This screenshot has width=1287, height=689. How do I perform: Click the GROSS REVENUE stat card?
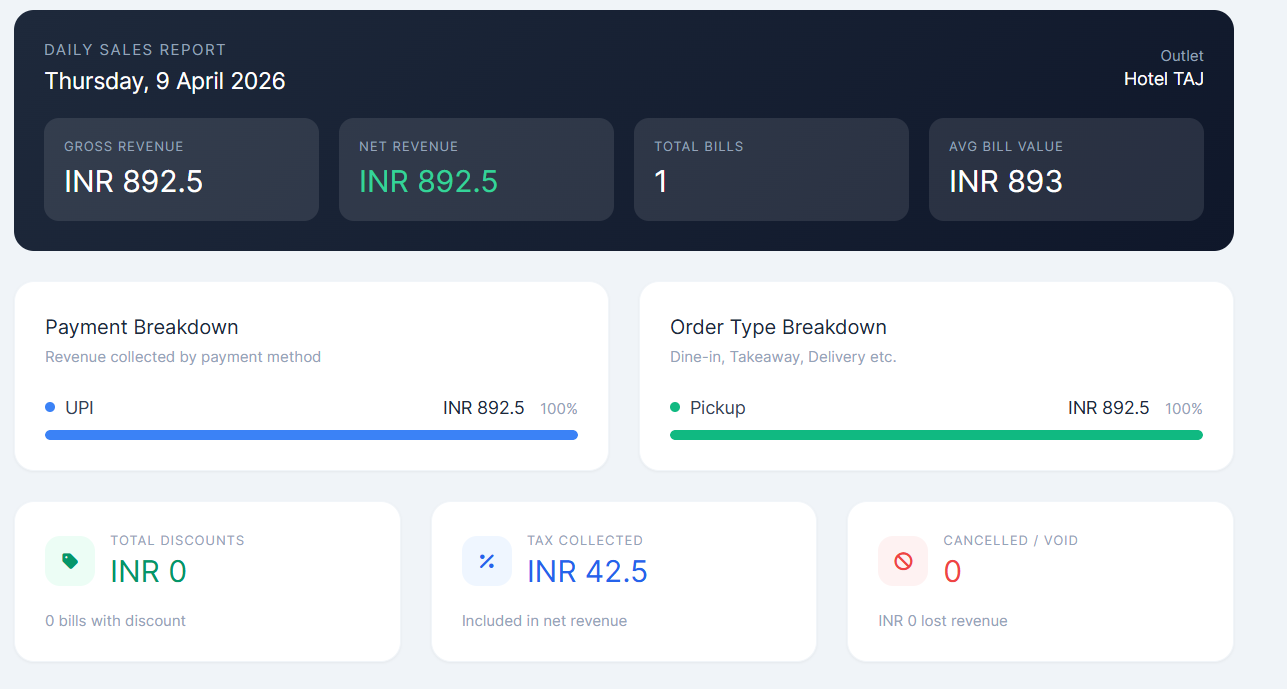pos(181,169)
